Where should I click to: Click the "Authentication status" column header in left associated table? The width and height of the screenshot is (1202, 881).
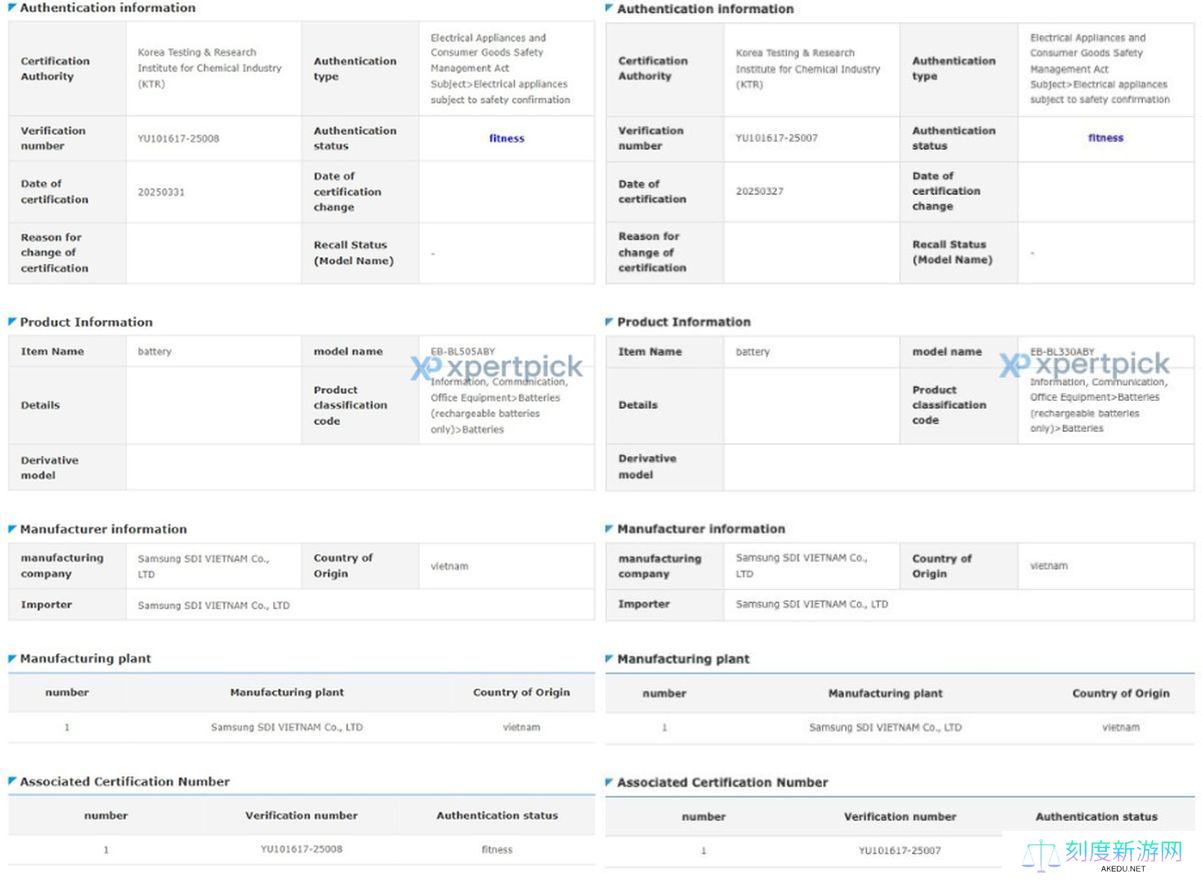(497, 816)
